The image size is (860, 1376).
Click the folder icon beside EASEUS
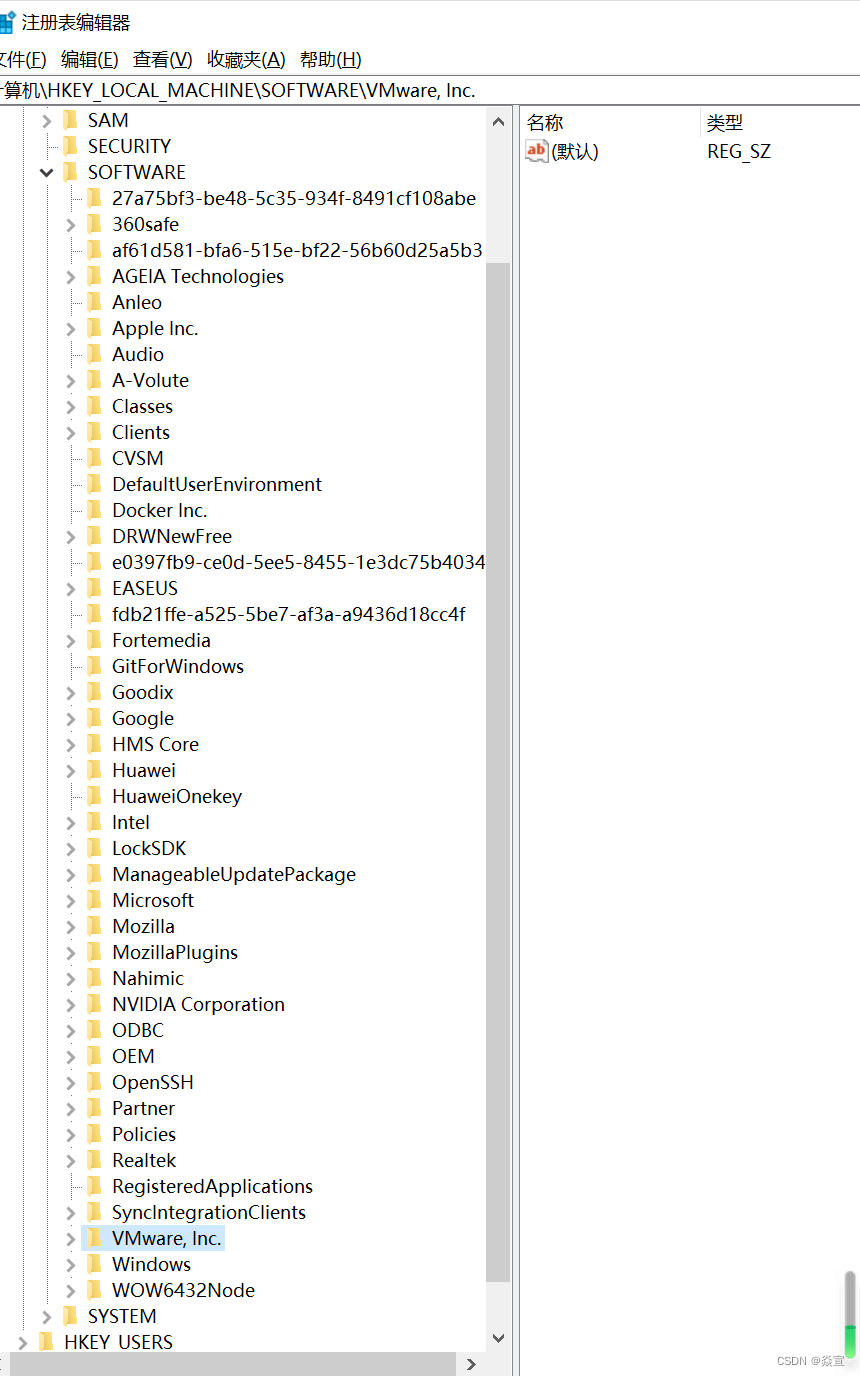click(x=94, y=588)
